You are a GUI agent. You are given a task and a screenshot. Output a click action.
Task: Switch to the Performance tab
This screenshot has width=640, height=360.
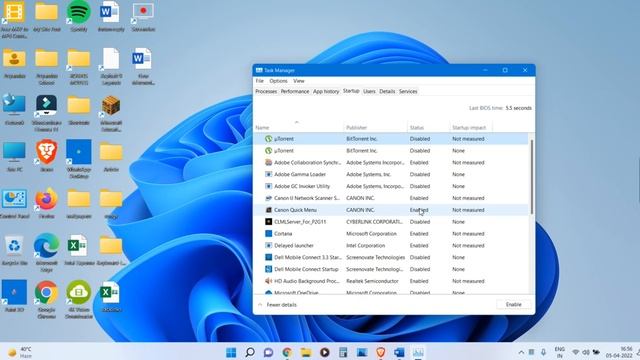(x=295, y=91)
